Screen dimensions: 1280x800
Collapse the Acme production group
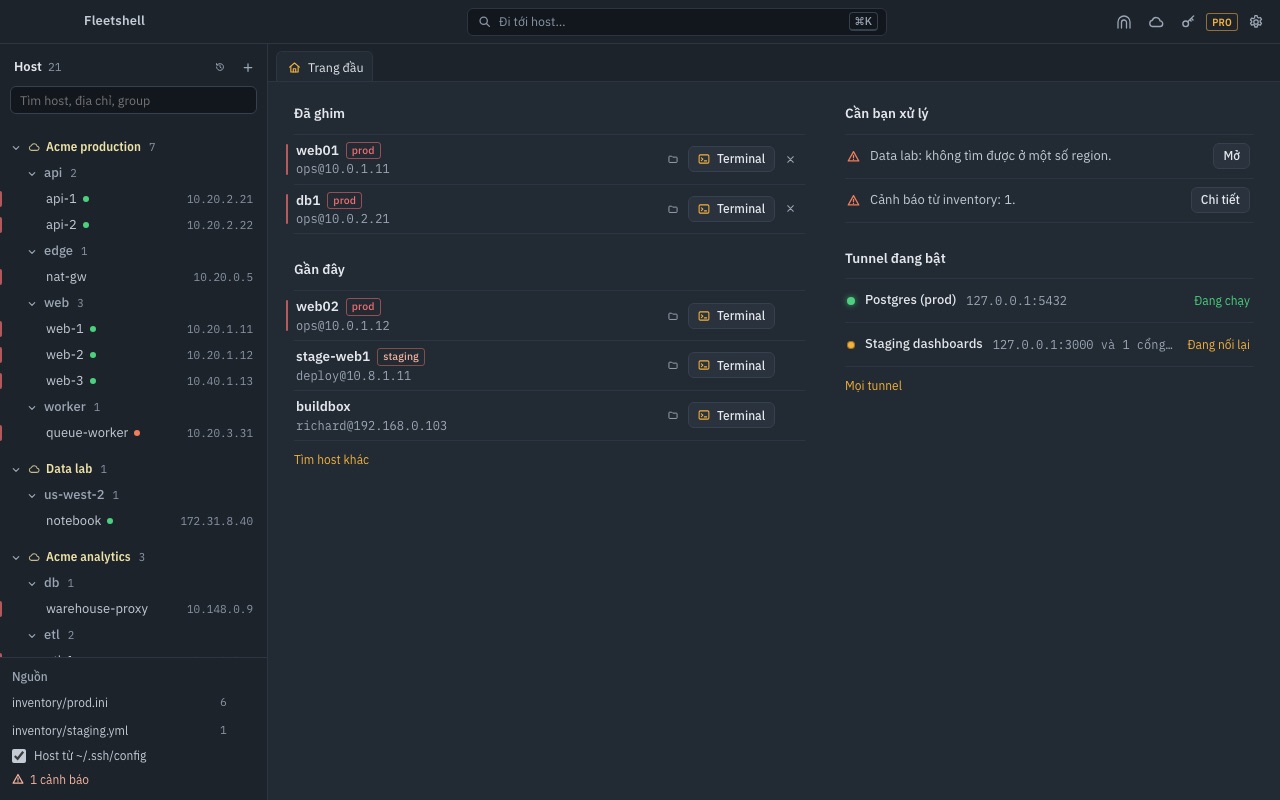coord(16,147)
